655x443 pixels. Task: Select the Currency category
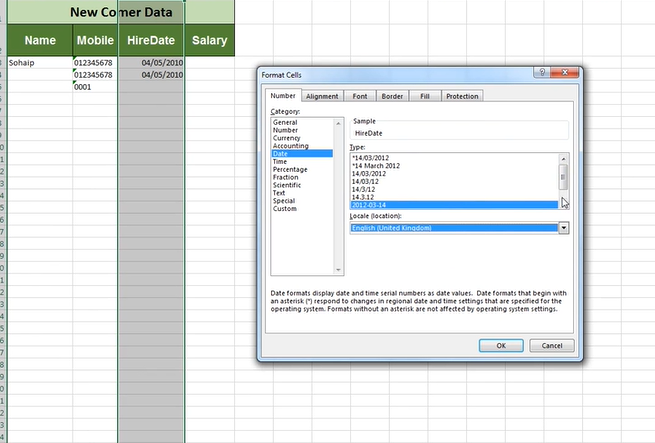pos(286,138)
